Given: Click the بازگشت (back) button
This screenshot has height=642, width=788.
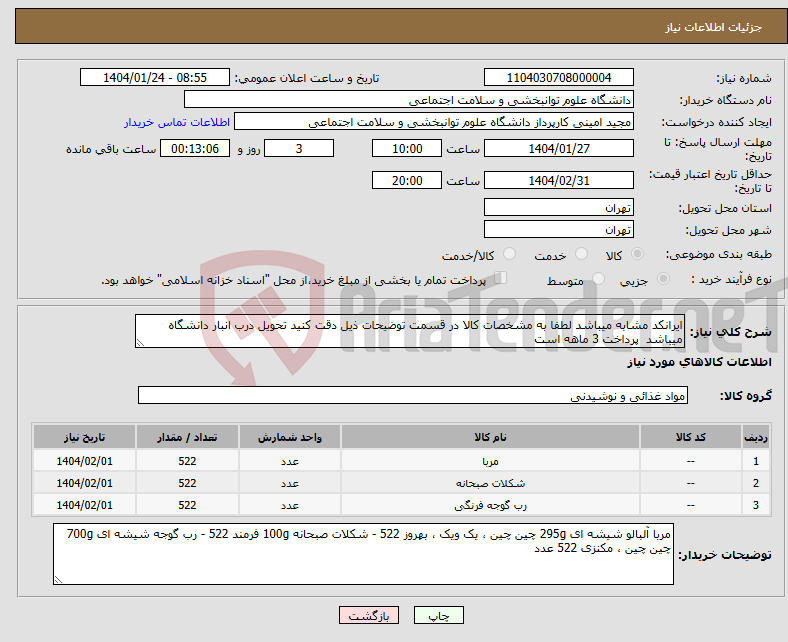Looking at the screenshot, I should tap(368, 615).
